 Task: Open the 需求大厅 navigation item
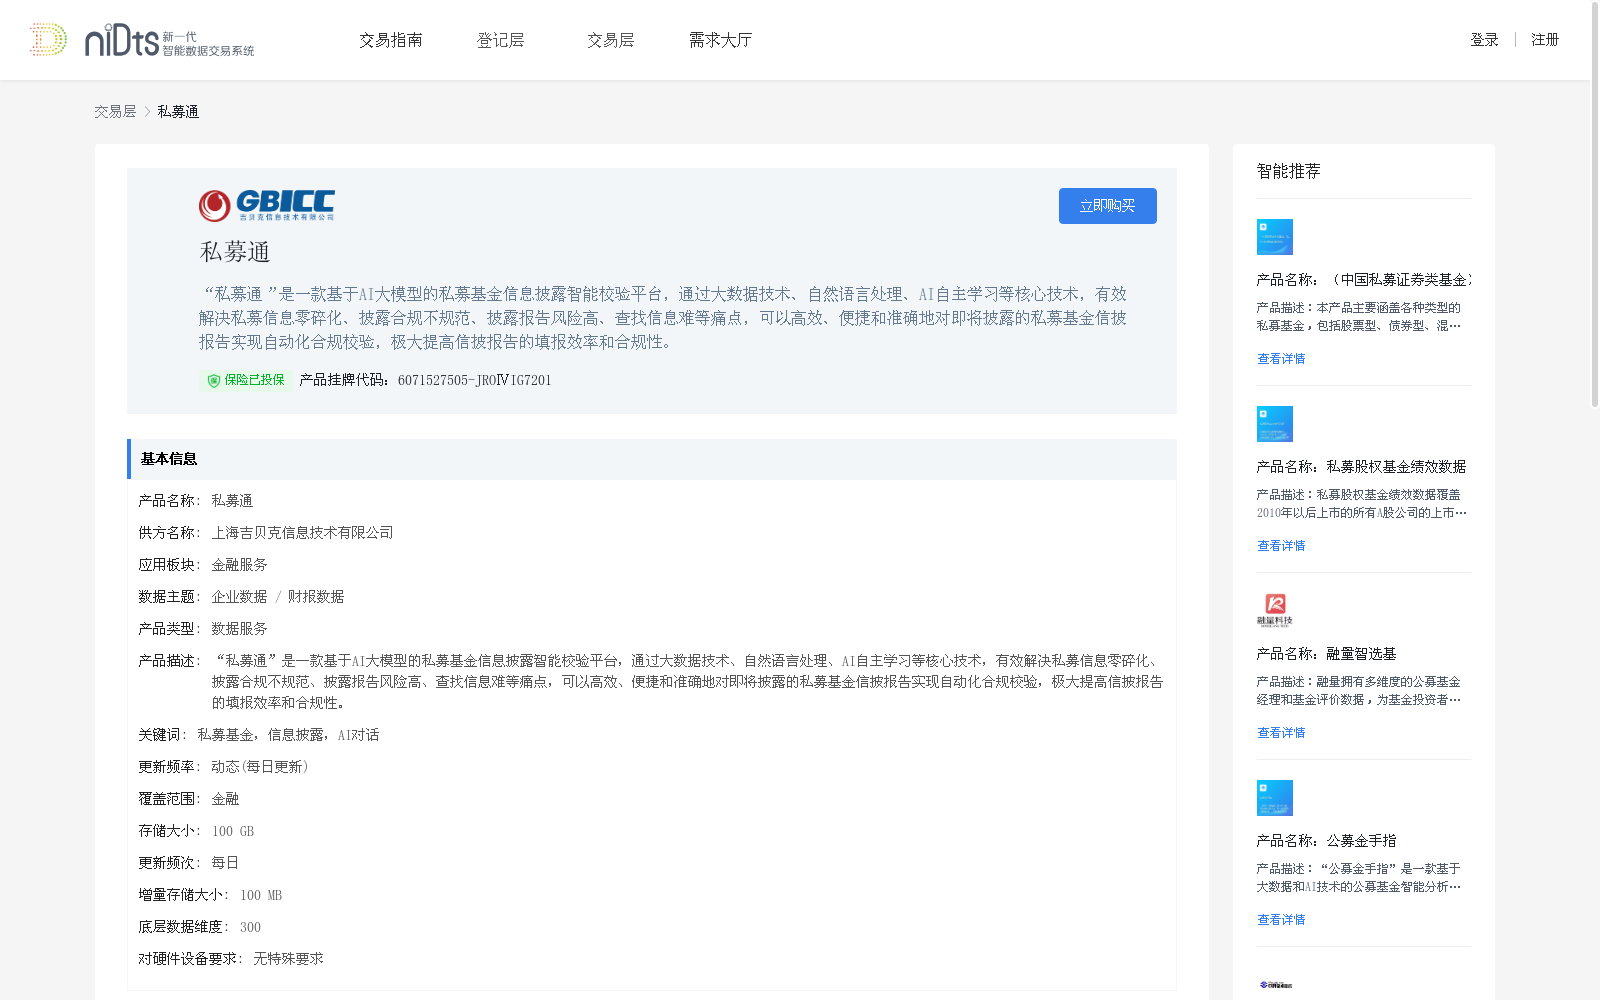pyautogui.click(x=720, y=40)
